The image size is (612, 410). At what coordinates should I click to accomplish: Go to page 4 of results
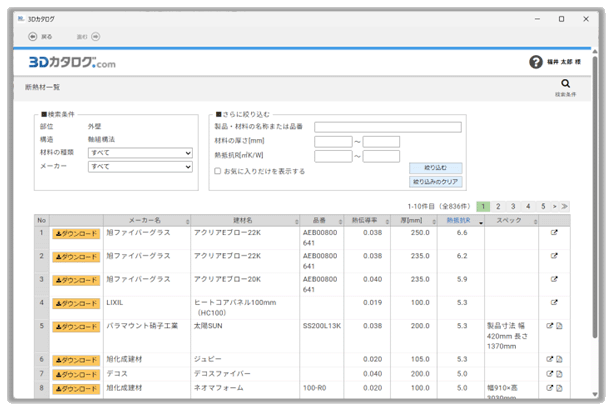(528, 207)
